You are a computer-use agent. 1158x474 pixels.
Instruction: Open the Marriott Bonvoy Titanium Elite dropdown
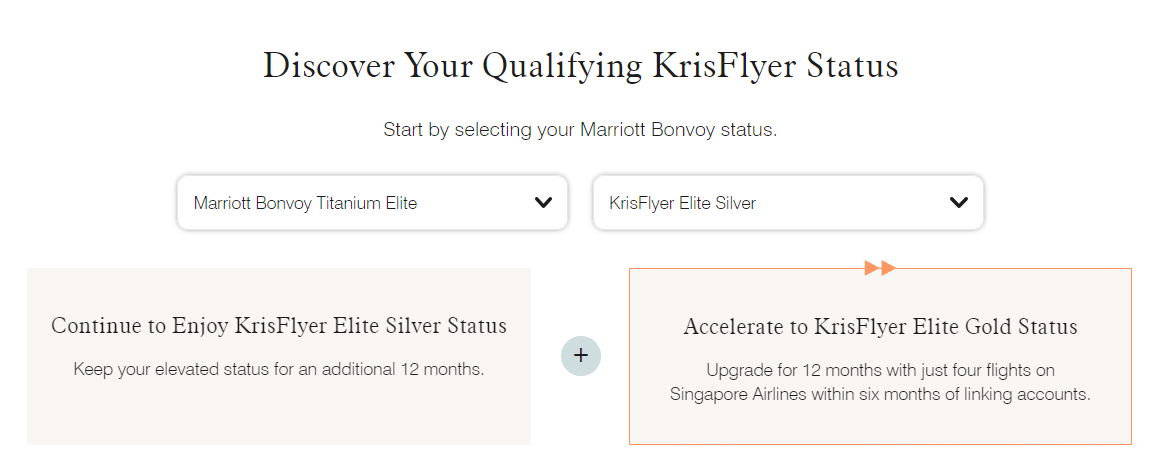tap(372, 203)
